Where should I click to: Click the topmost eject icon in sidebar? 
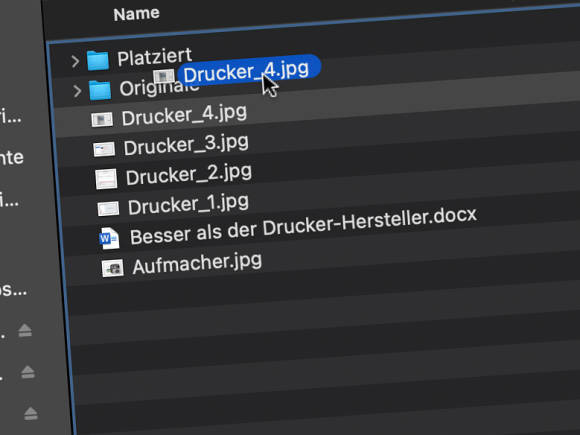point(25,330)
